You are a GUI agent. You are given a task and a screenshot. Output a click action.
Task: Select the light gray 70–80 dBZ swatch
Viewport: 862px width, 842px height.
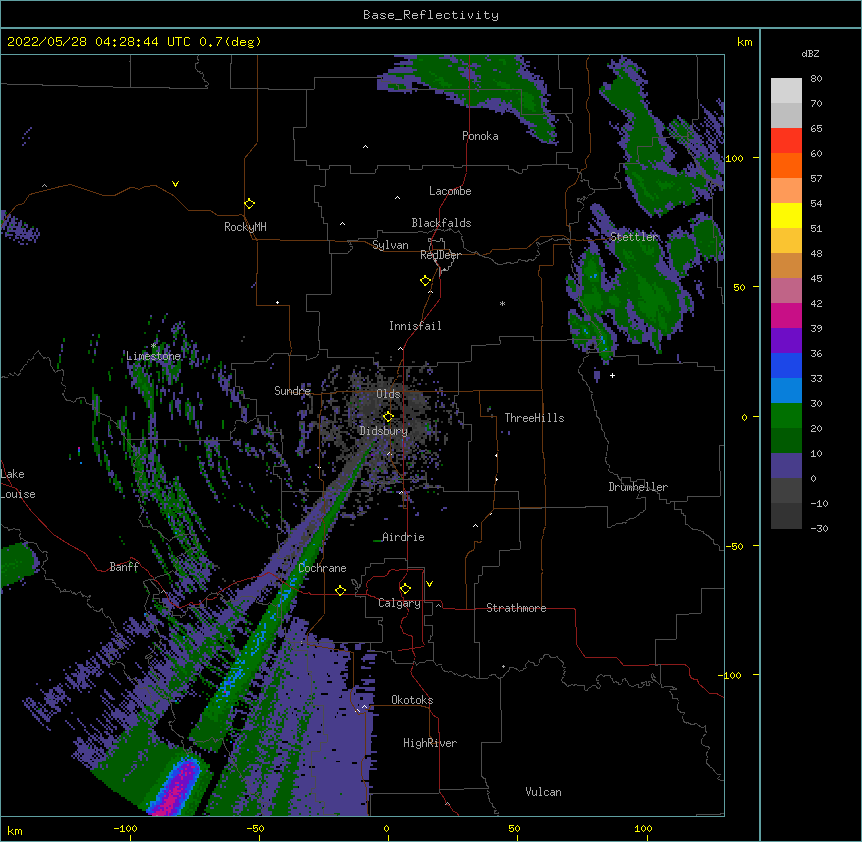pyautogui.click(x=786, y=91)
